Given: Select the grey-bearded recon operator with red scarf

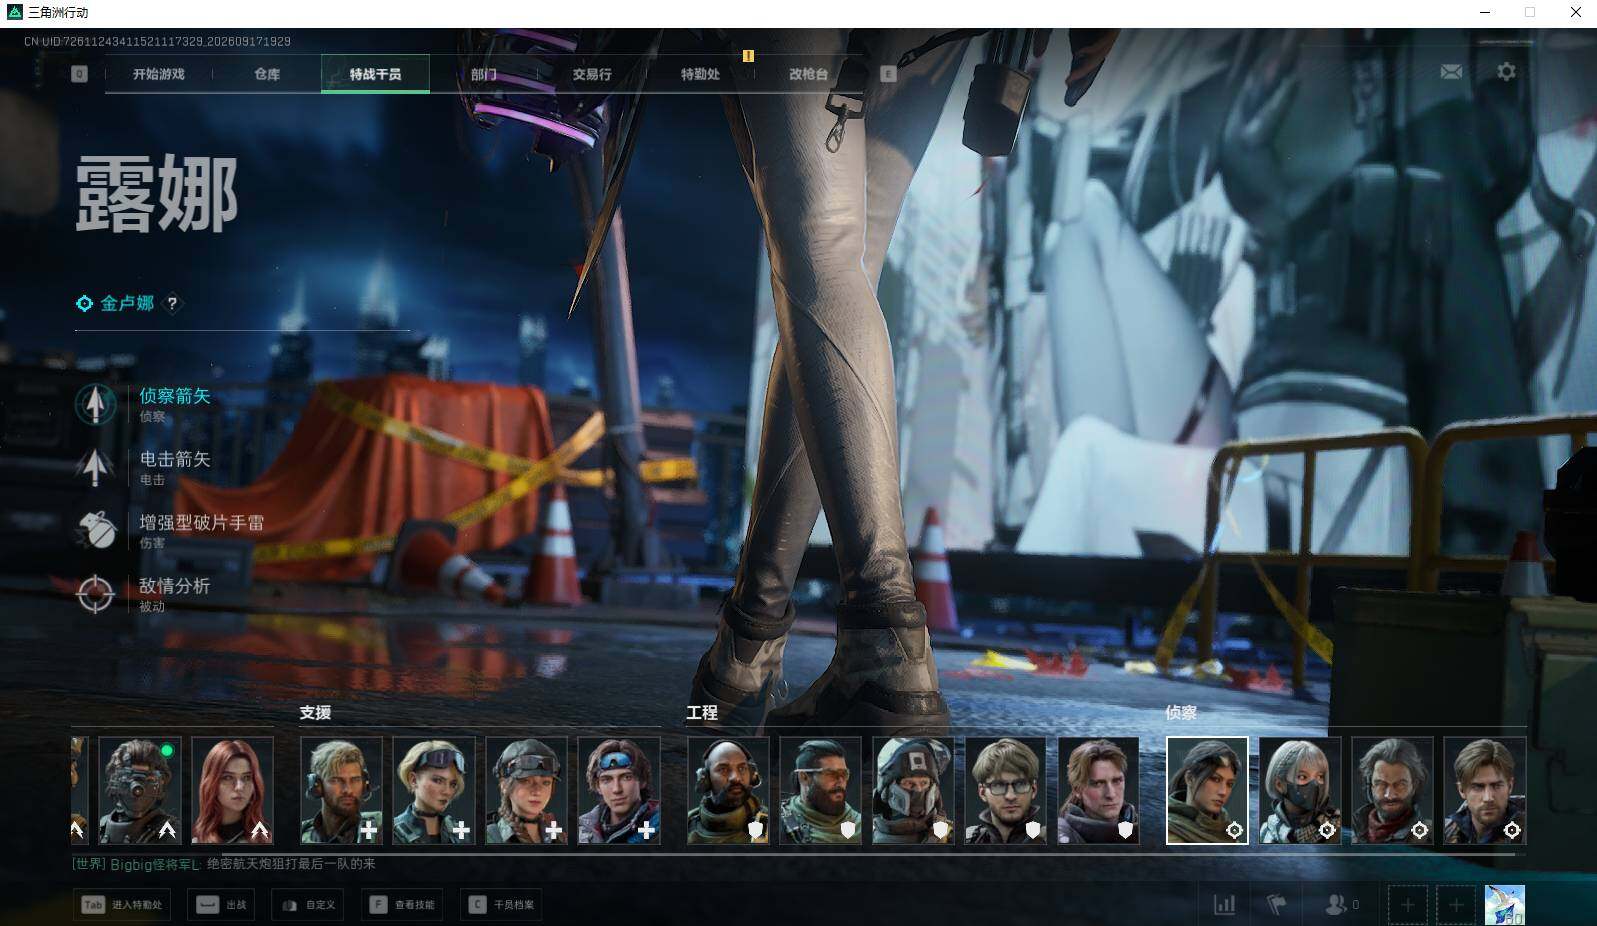Looking at the screenshot, I should pyautogui.click(x=1392, y=790).
